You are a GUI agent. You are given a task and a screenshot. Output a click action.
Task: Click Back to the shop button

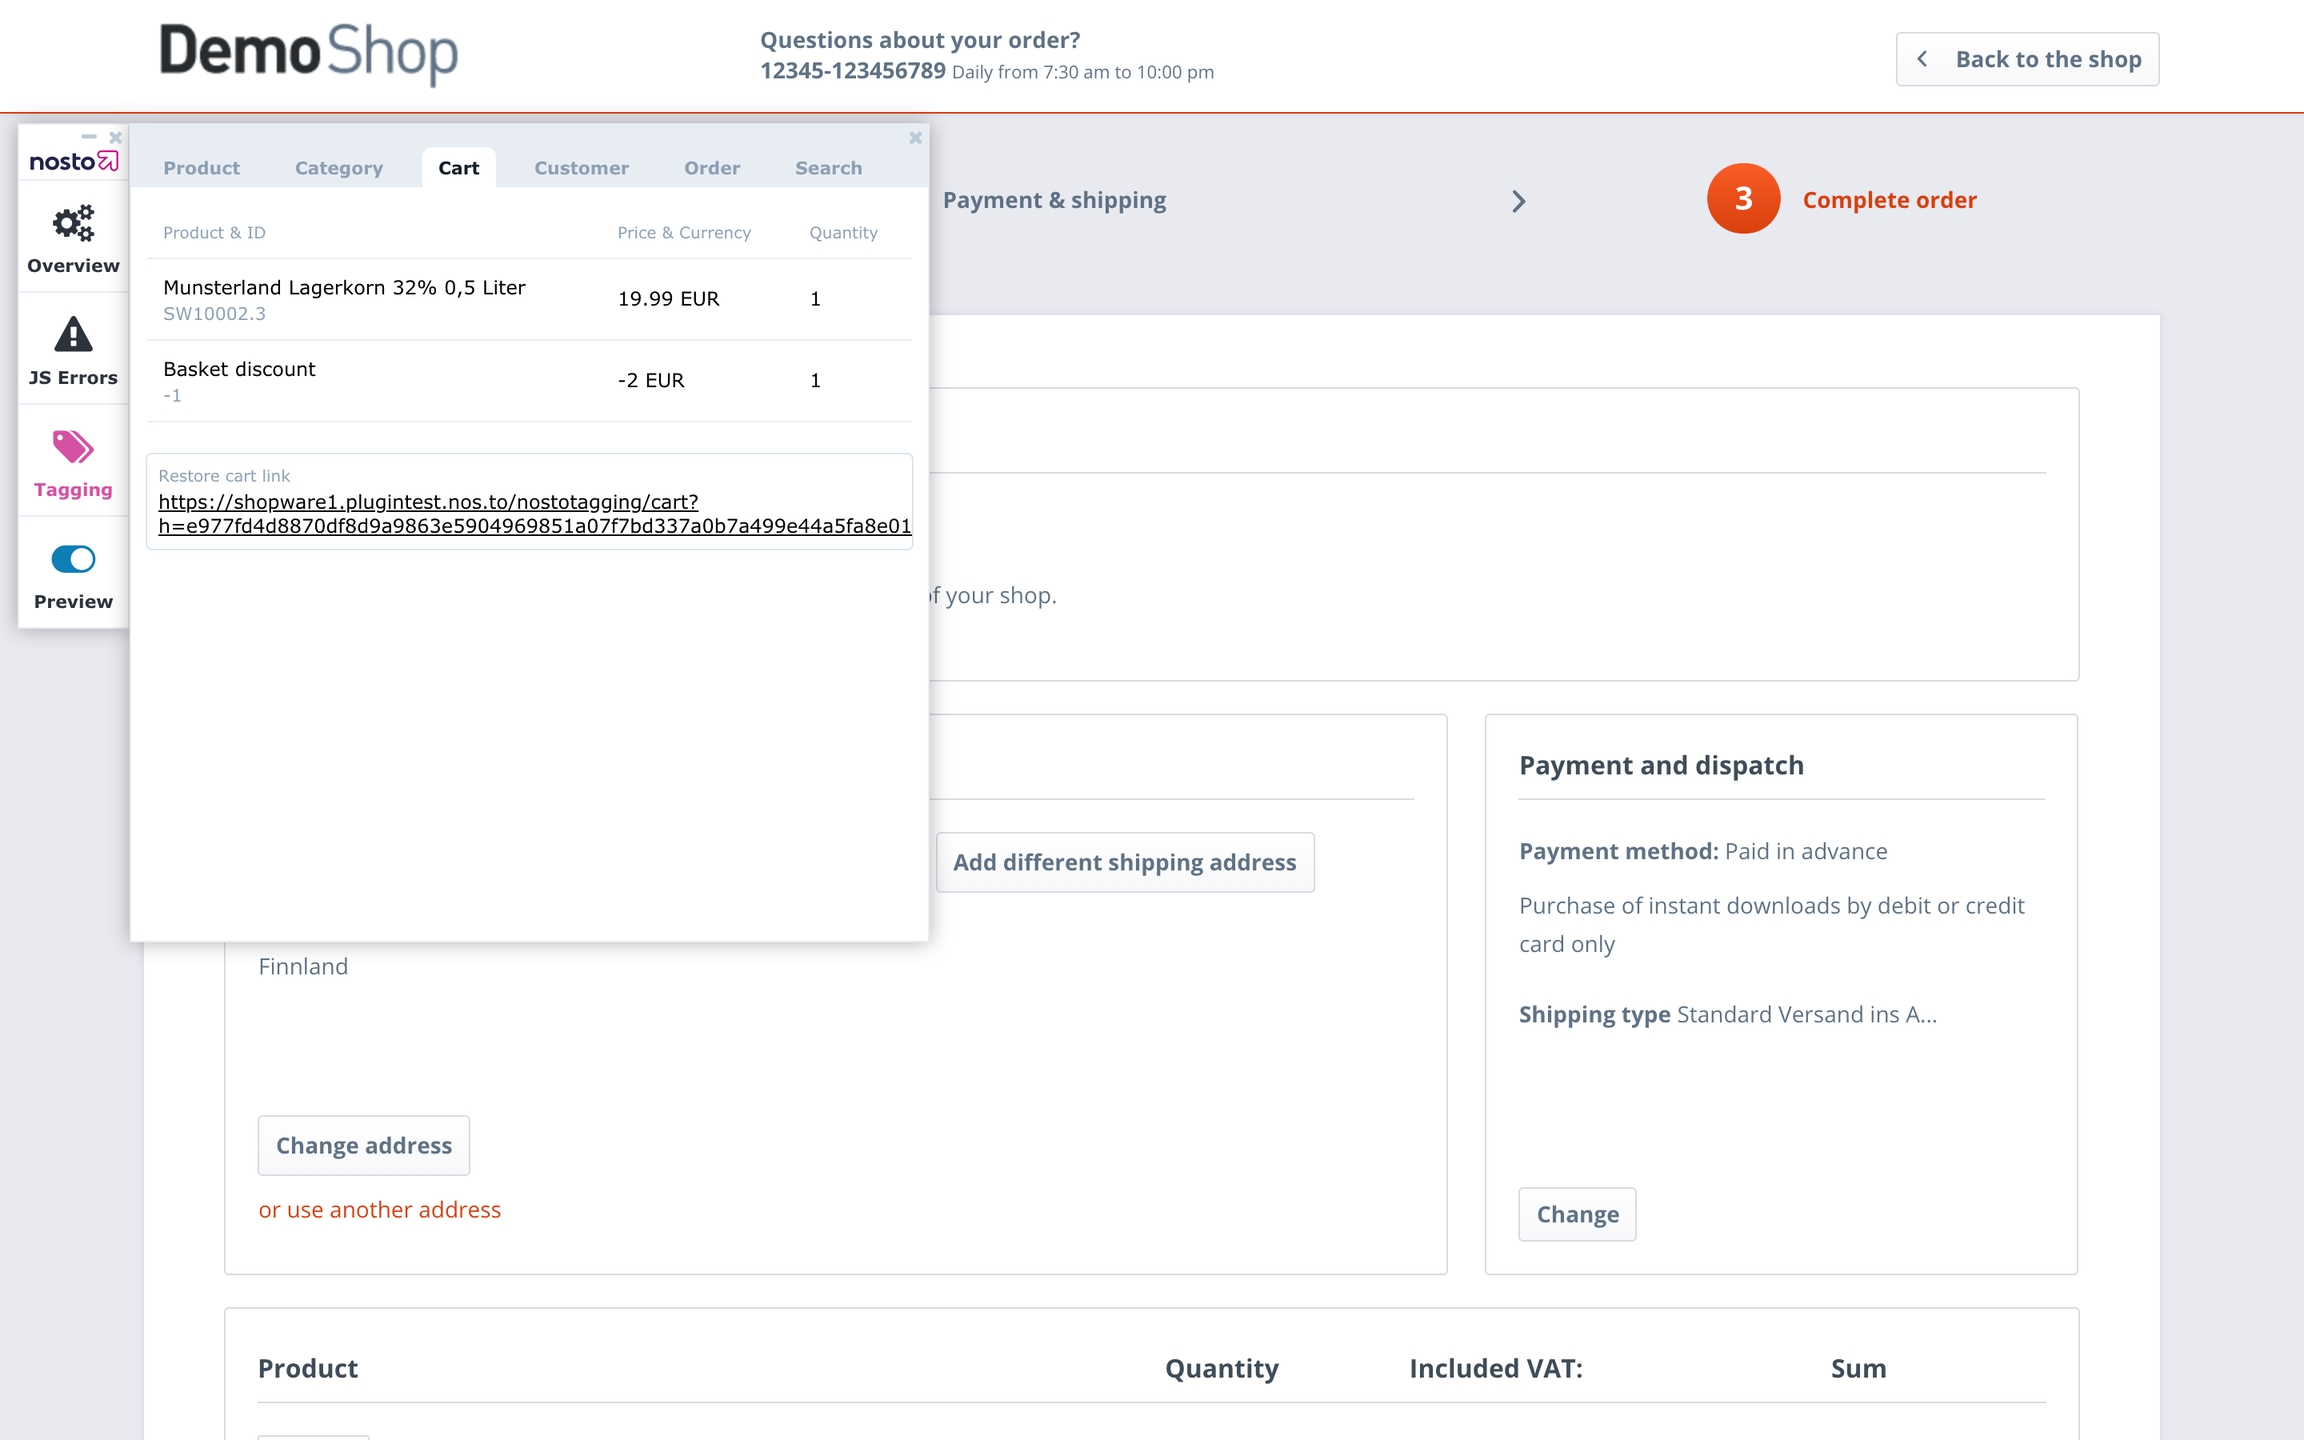coord(2027,59)
